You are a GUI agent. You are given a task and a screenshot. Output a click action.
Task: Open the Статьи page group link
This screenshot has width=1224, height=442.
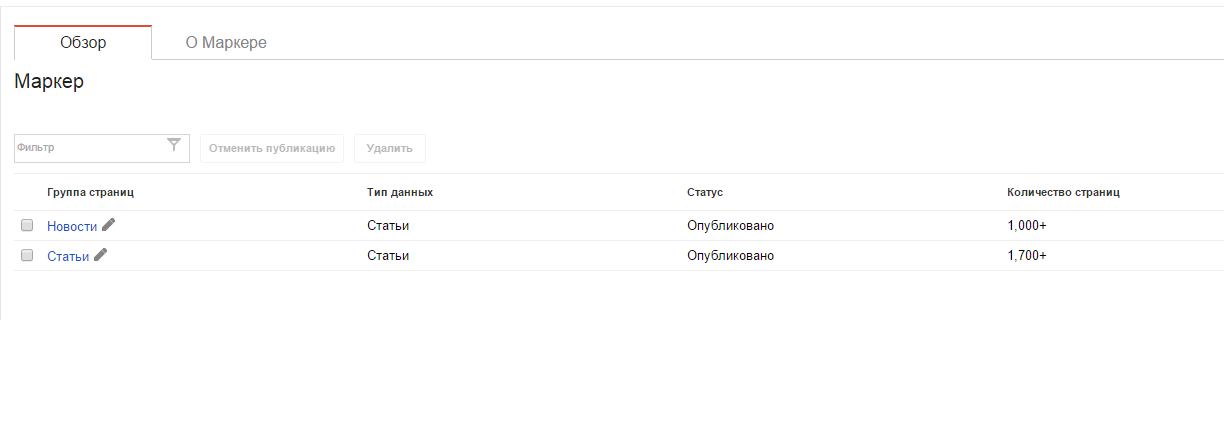(x=68, y=256)
